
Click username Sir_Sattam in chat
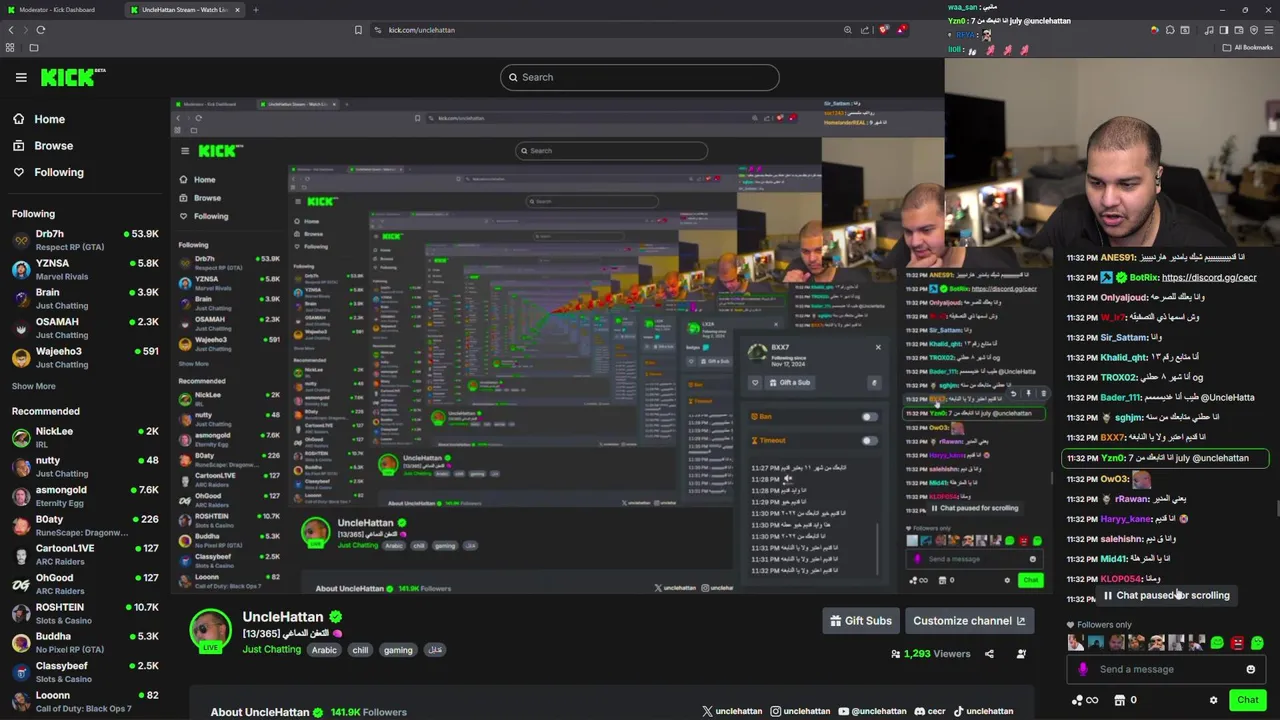point(1124,337)
